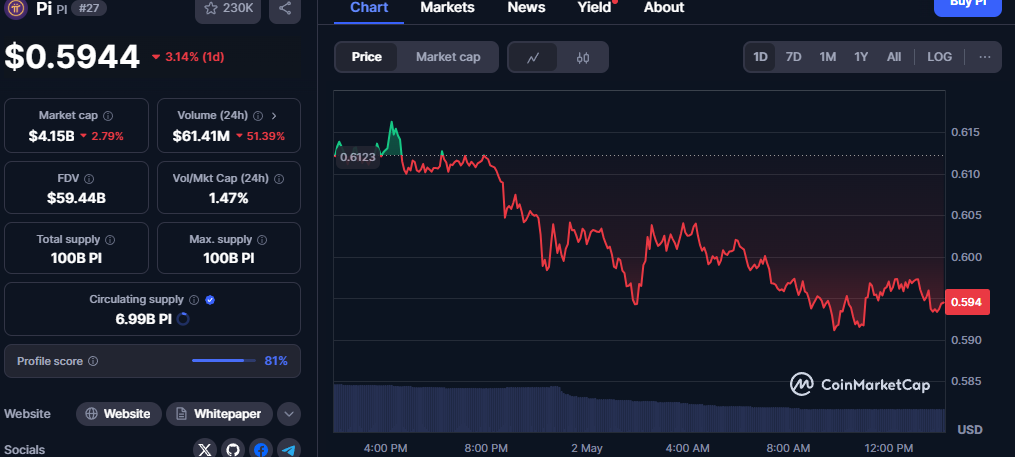Select the 1D time range
The image size is (1015, 457).
[760, 57]
